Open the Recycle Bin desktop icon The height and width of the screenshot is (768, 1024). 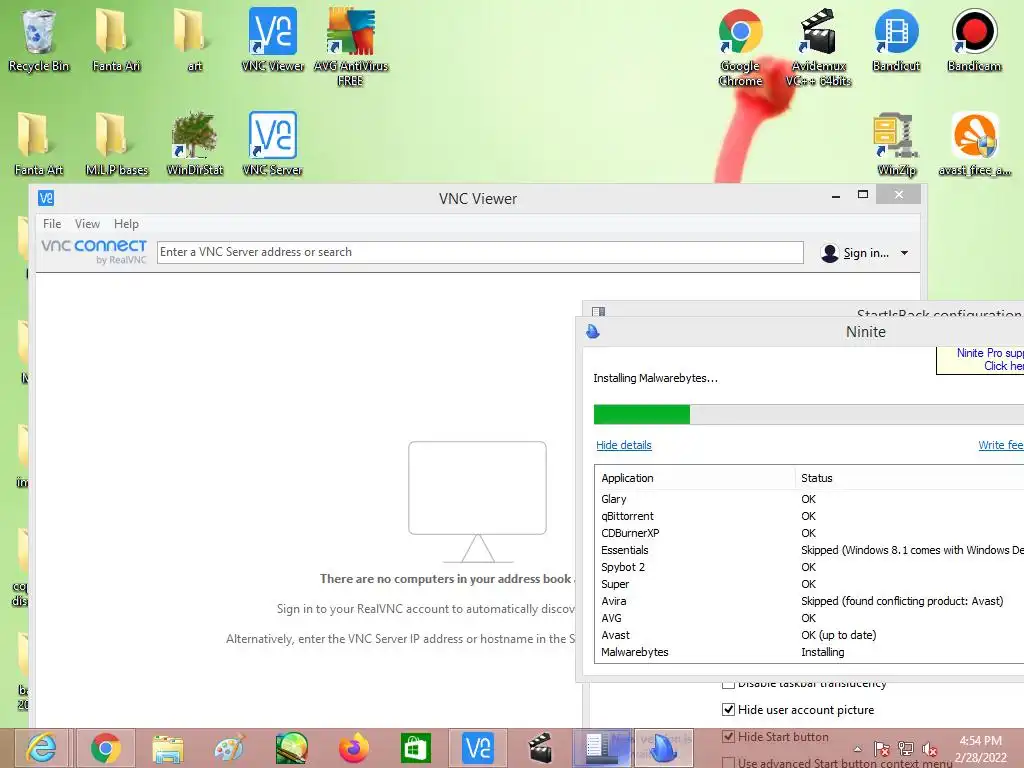(39, 40)
